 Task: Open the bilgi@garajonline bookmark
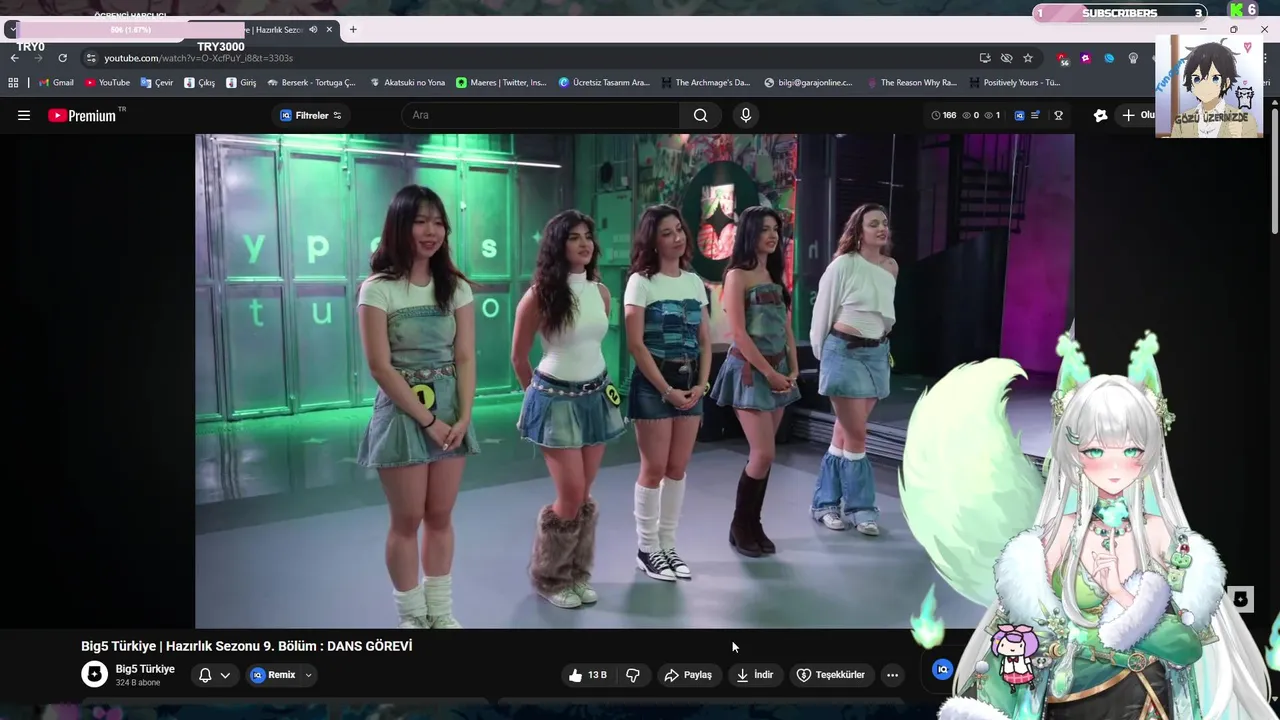click(809, 83)
